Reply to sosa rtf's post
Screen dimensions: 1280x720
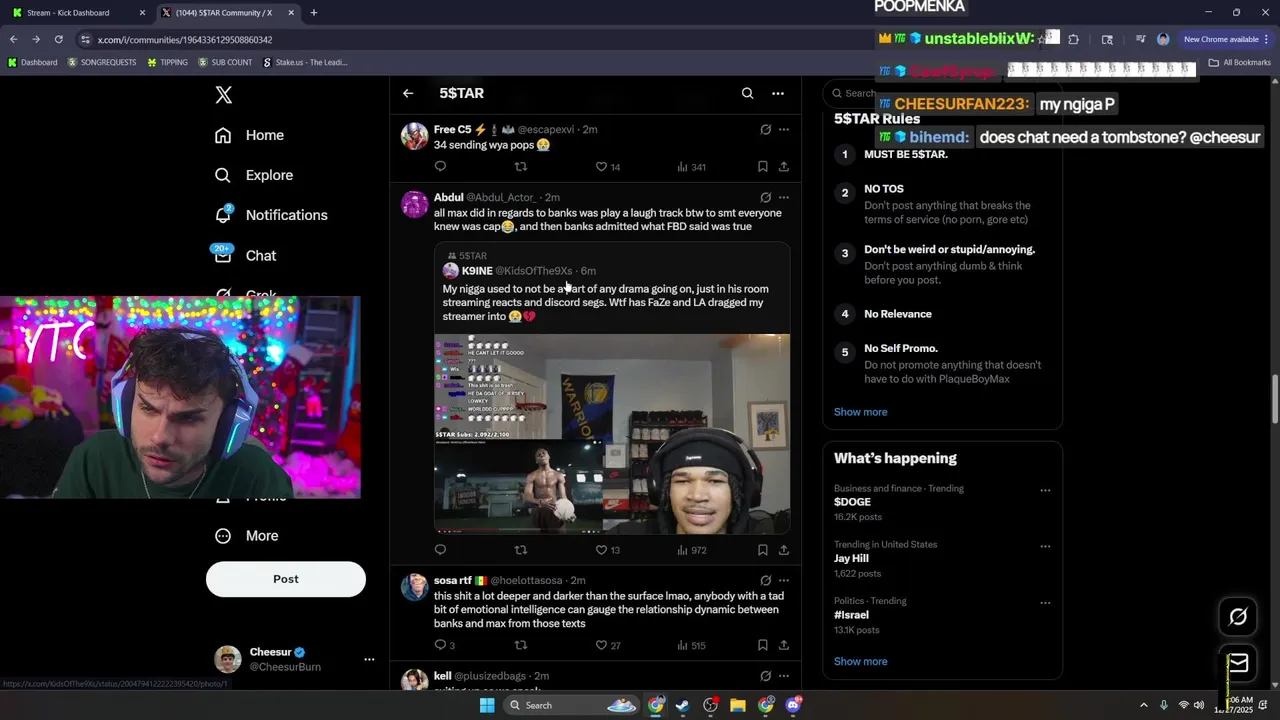point(444,645)
